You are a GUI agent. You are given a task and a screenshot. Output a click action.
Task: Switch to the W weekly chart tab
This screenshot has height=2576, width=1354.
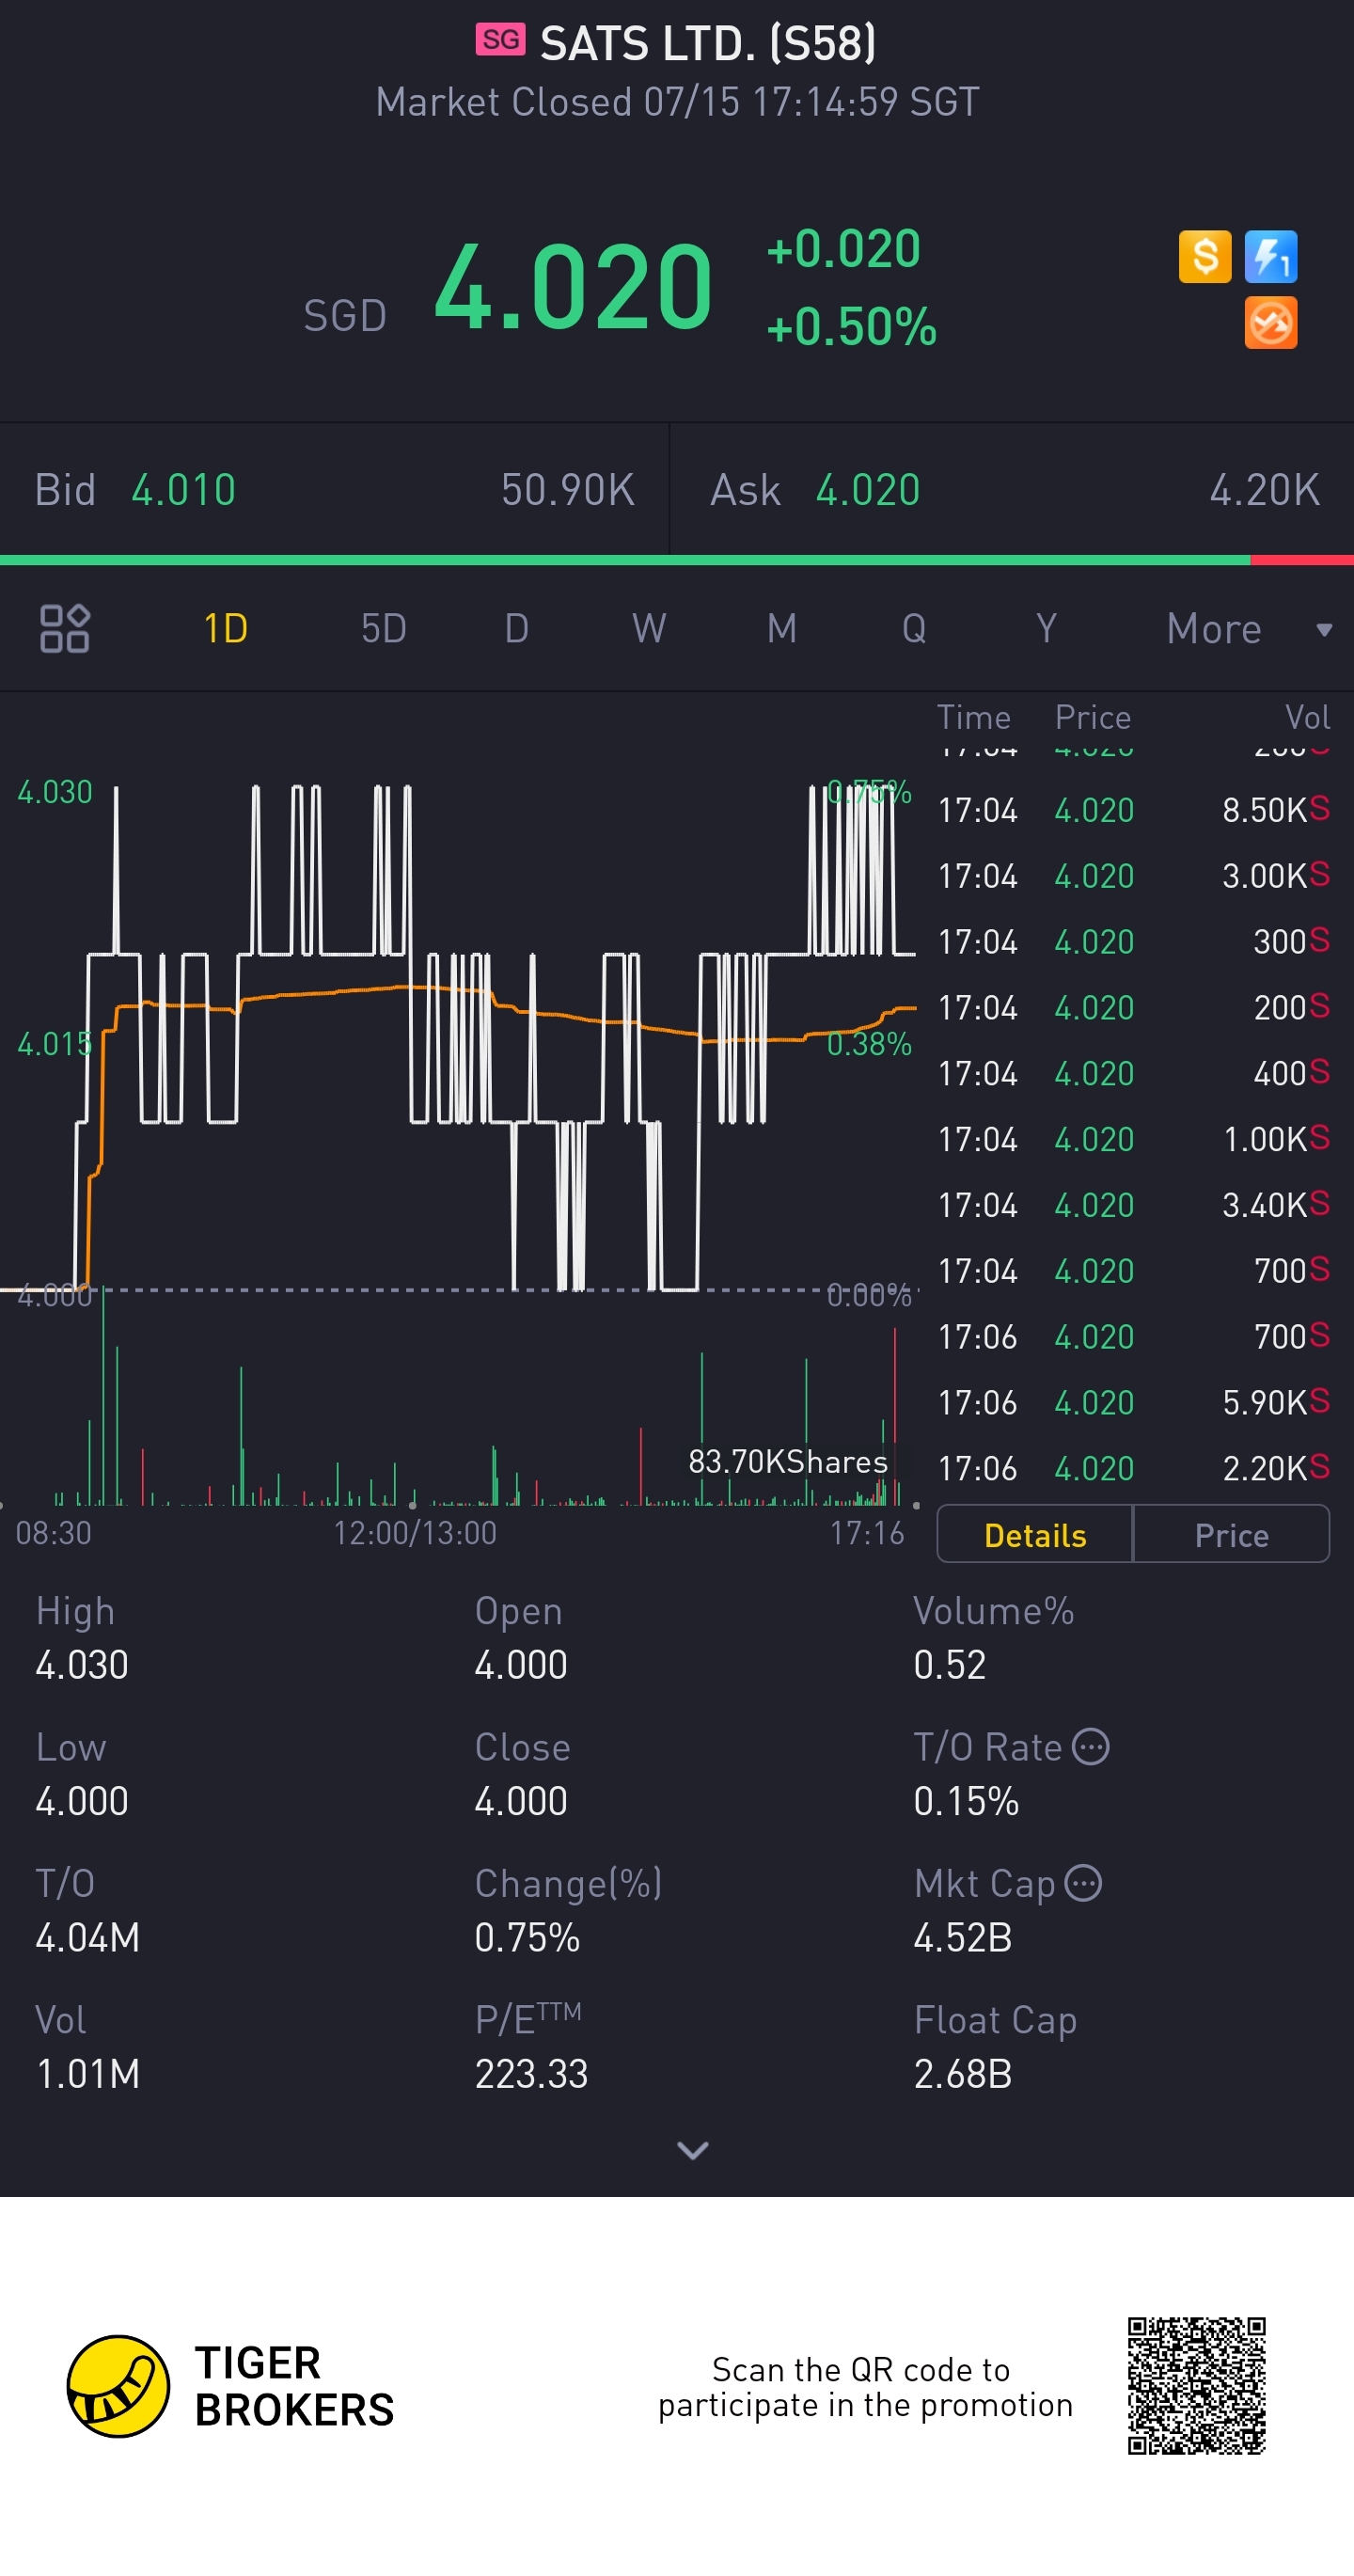coord(649,629)
